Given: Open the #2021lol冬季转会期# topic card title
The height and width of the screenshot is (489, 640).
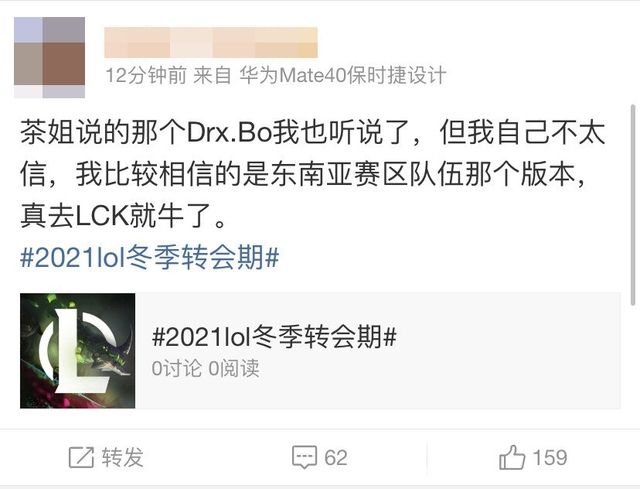Looking at the screenshot, I should pyautogui.click(x=274, y=337).
